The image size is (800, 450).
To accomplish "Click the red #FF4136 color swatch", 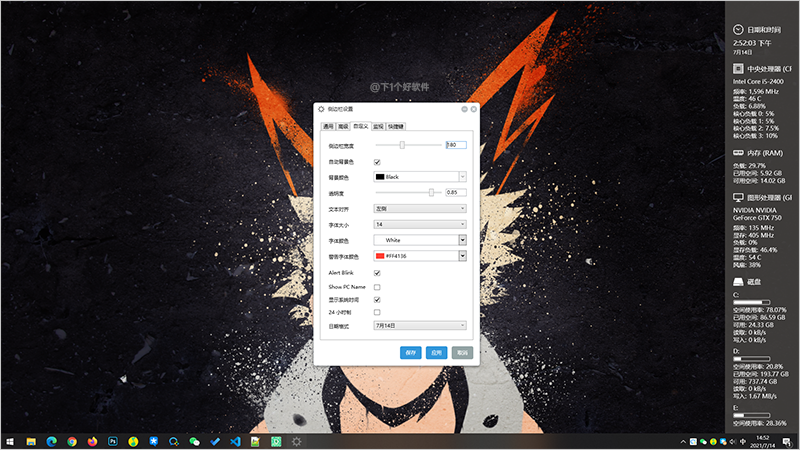I will pyautogui.click(x=380, y=256).
